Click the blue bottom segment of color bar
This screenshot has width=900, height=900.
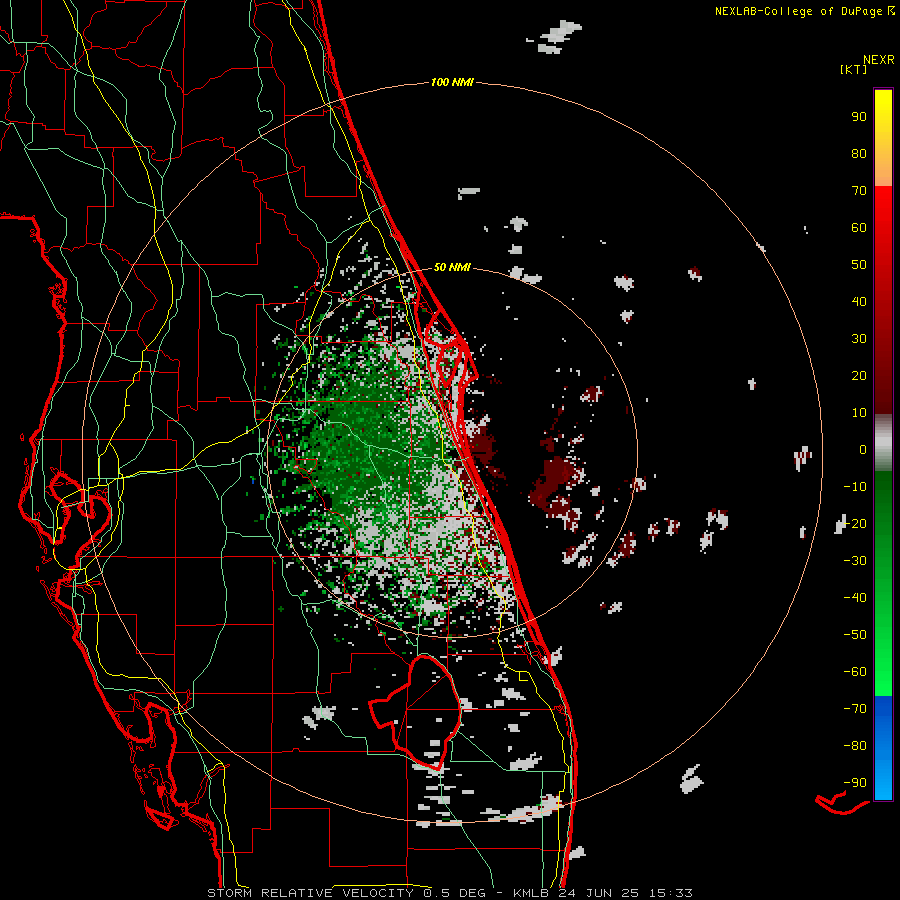(883, 748)
